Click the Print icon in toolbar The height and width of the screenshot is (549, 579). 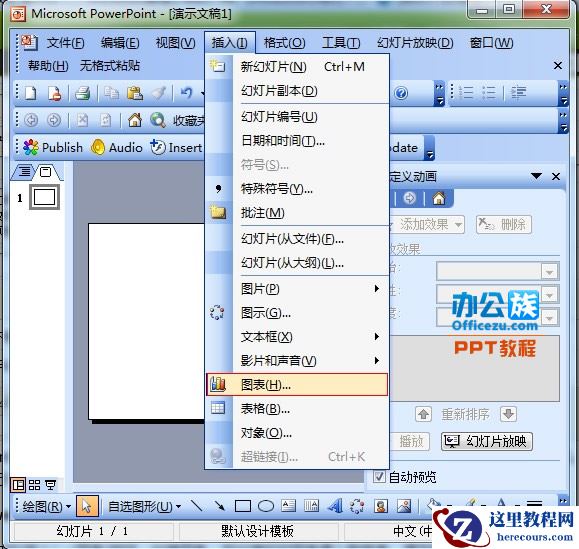click(x=82, y=93)
